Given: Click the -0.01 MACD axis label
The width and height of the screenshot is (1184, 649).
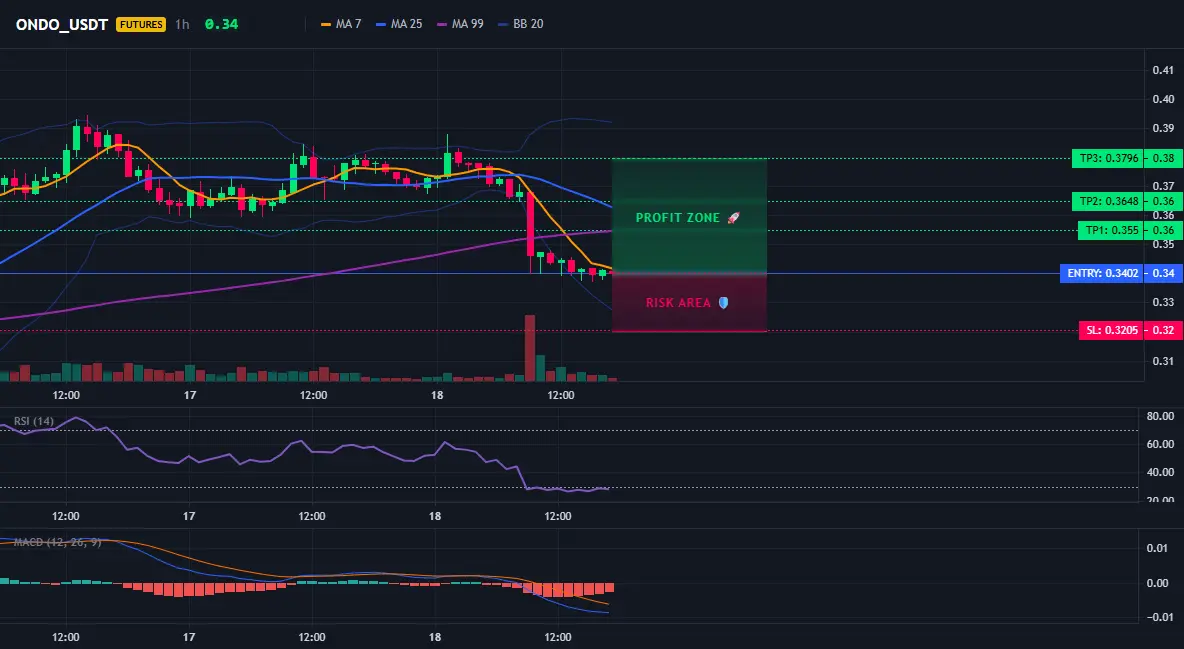Looking at the screenshot, I should [1160, 618].
